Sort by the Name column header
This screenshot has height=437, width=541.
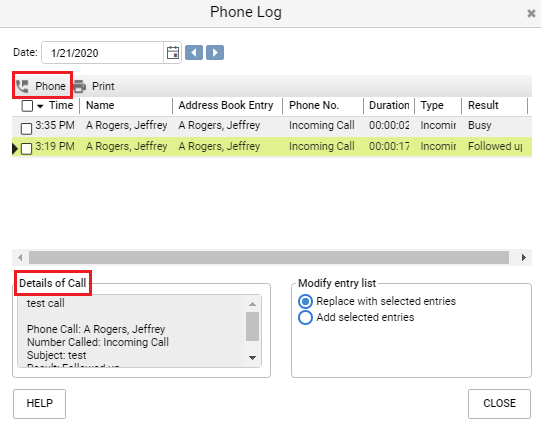pos(100,105)
